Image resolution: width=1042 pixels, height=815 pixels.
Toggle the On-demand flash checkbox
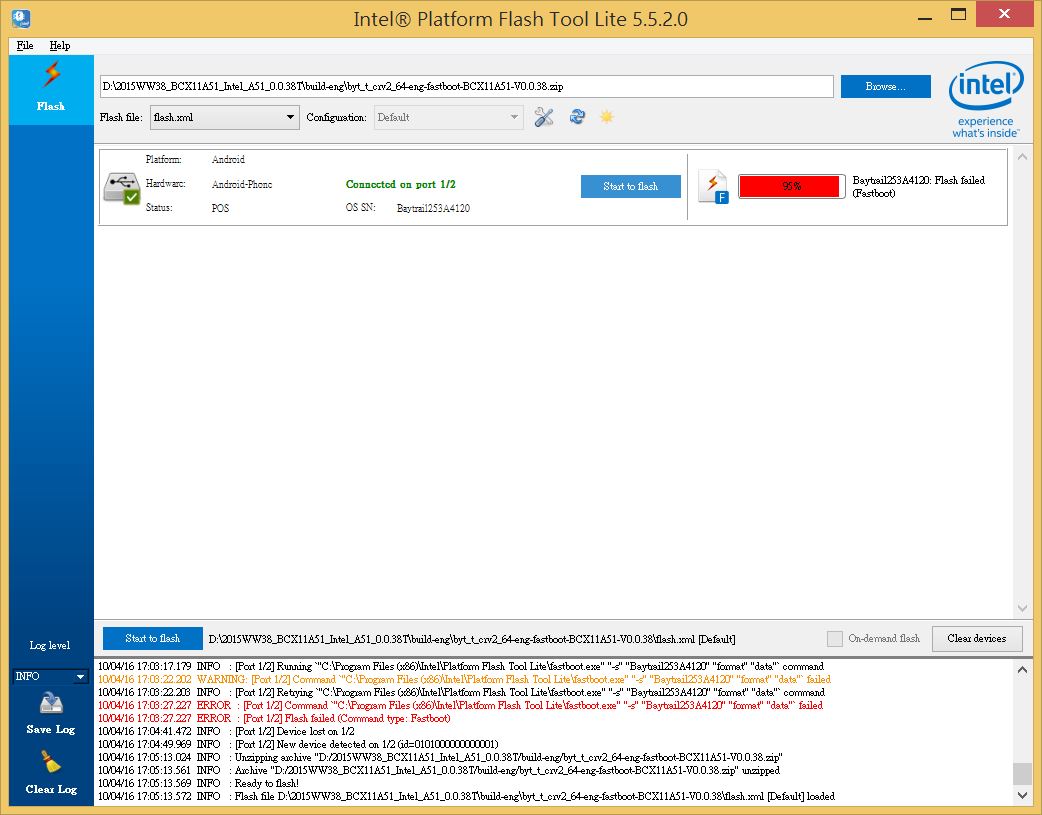835,639
